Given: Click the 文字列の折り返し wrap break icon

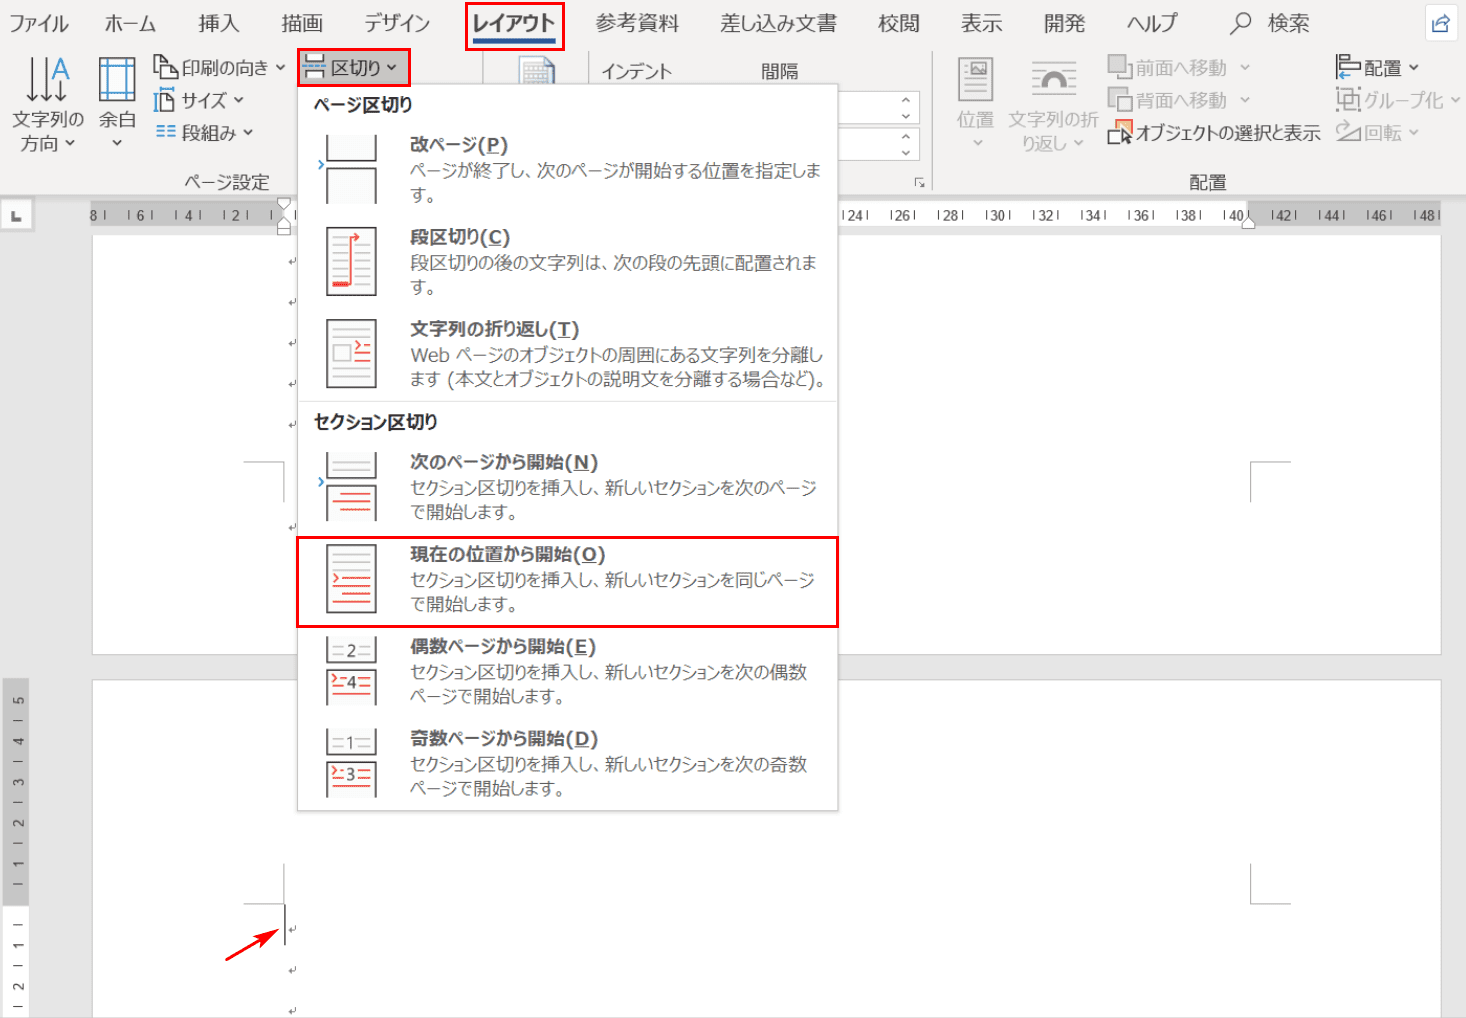Looking at the screenshot, I should pyautogui.click(x=351, y=353).
